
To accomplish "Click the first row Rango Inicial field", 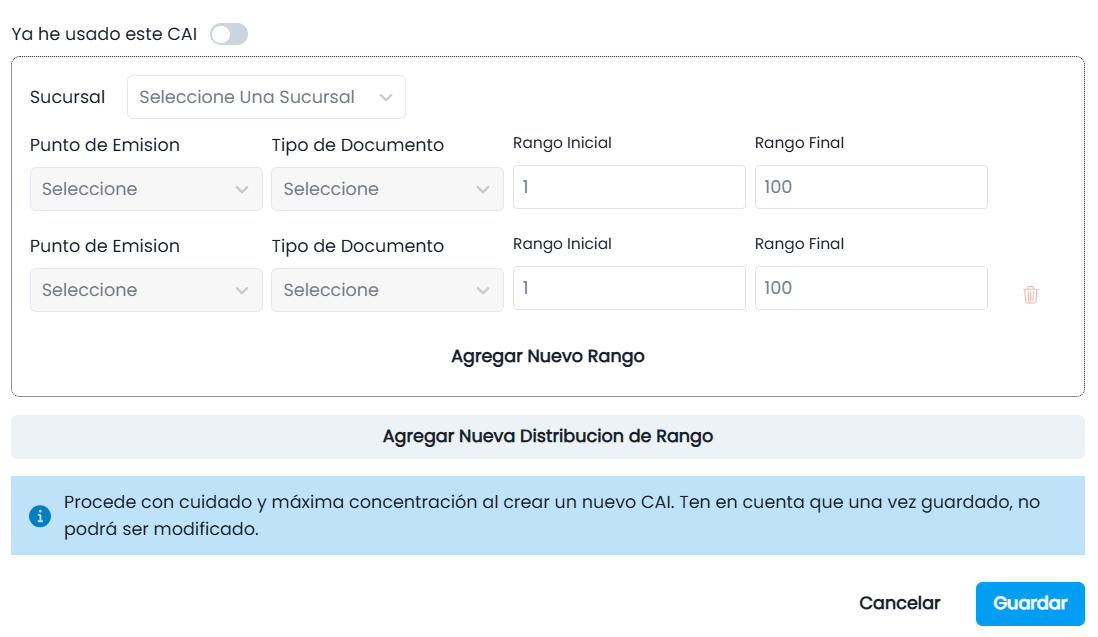I will pyautogui.click(x=629, y=187).
